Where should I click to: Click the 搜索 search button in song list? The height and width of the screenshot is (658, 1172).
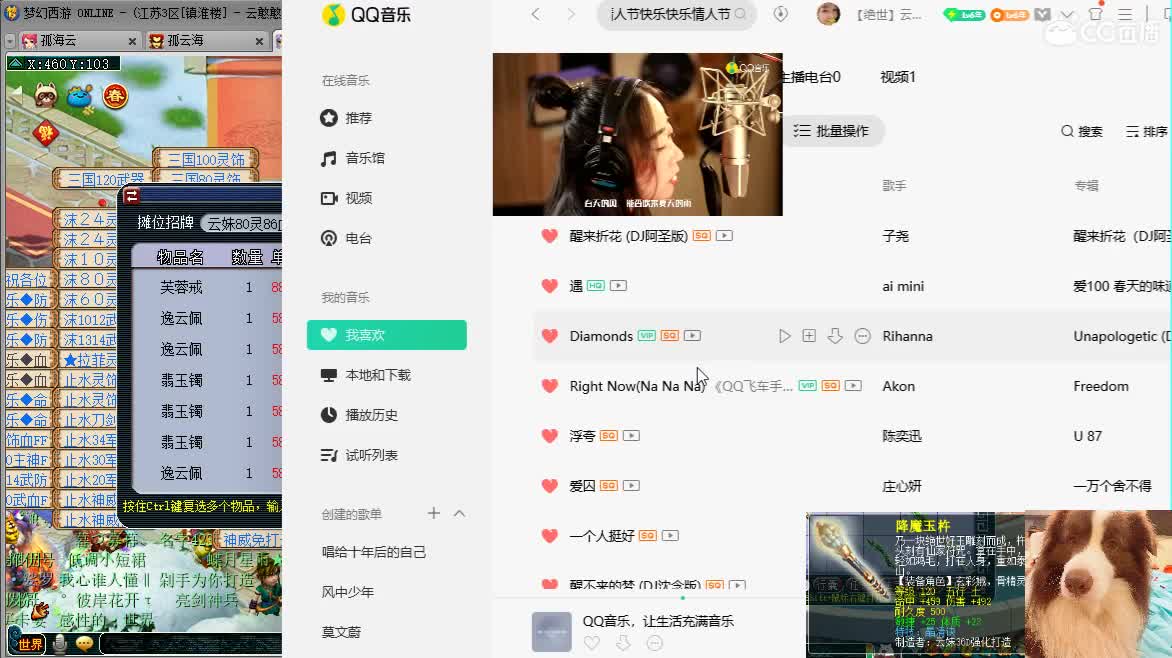pyautogui.click(x=1082, y=132)
